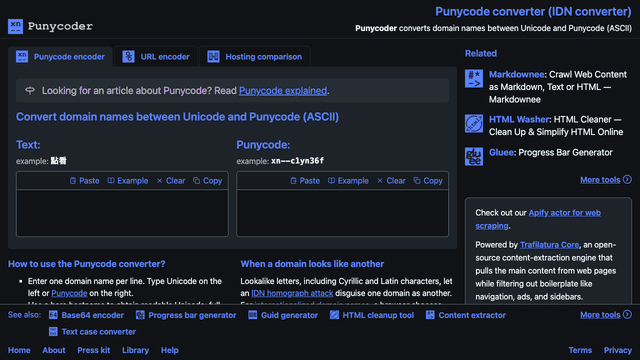Open the Content extractor link
640x360 pixels.
tap(472, 315)
